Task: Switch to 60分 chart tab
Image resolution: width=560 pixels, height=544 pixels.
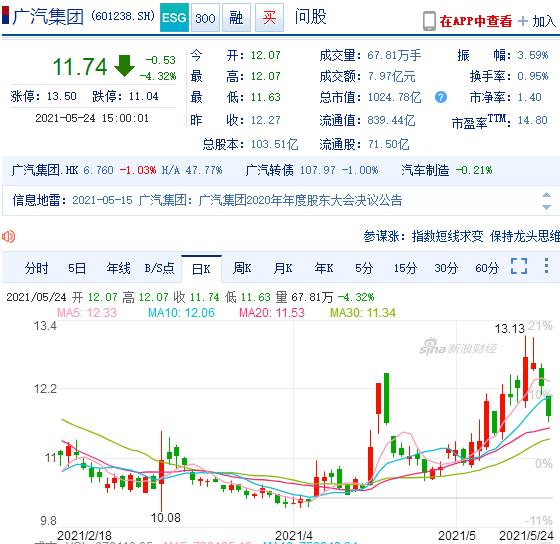Action: coord(487,268)
